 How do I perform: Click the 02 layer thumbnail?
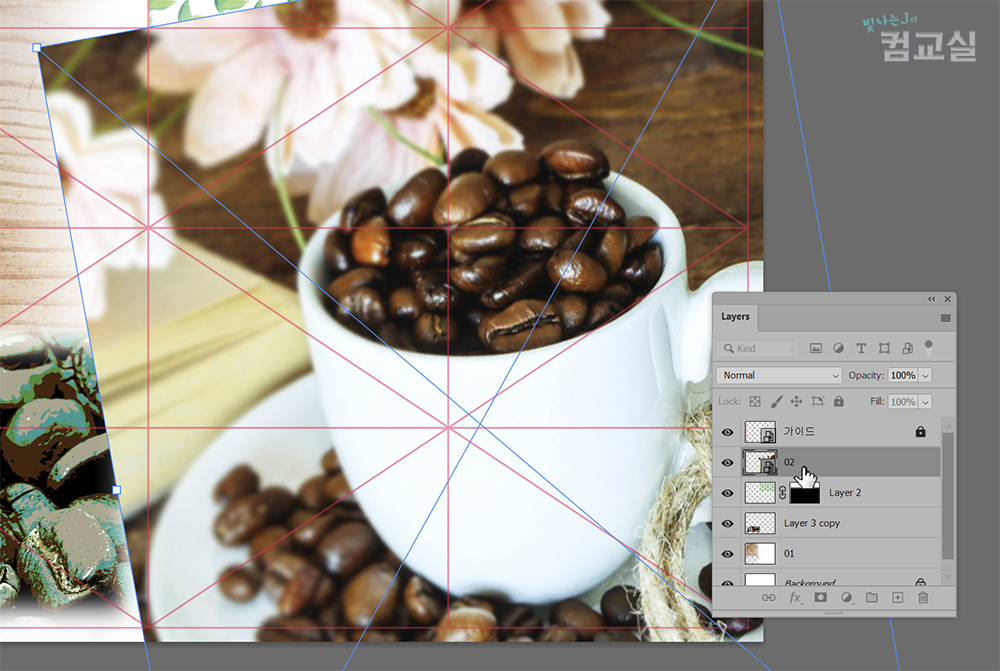tap(760, 462)
